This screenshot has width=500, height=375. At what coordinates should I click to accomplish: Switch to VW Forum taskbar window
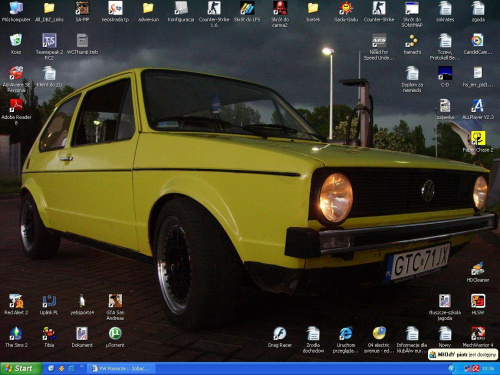click(x=122, y=368)
